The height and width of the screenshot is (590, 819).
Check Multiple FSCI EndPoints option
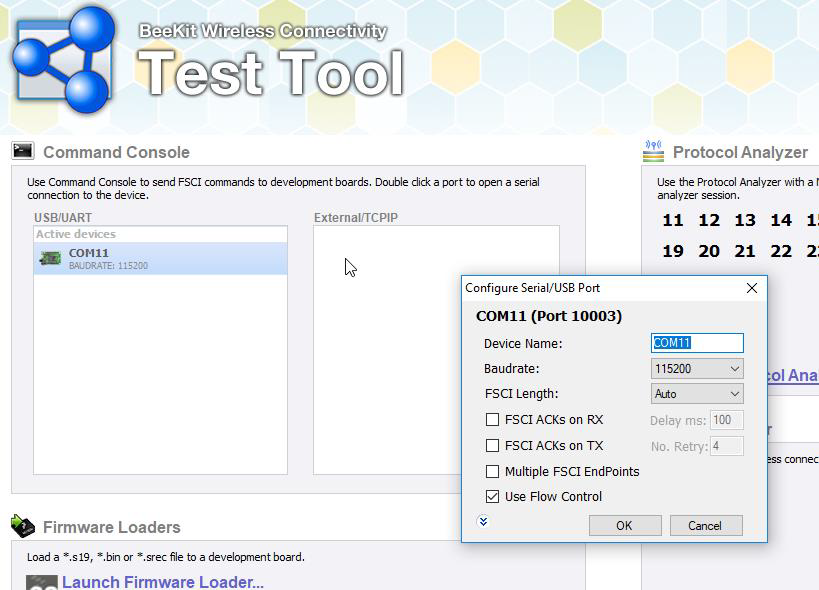pos(492,471)
